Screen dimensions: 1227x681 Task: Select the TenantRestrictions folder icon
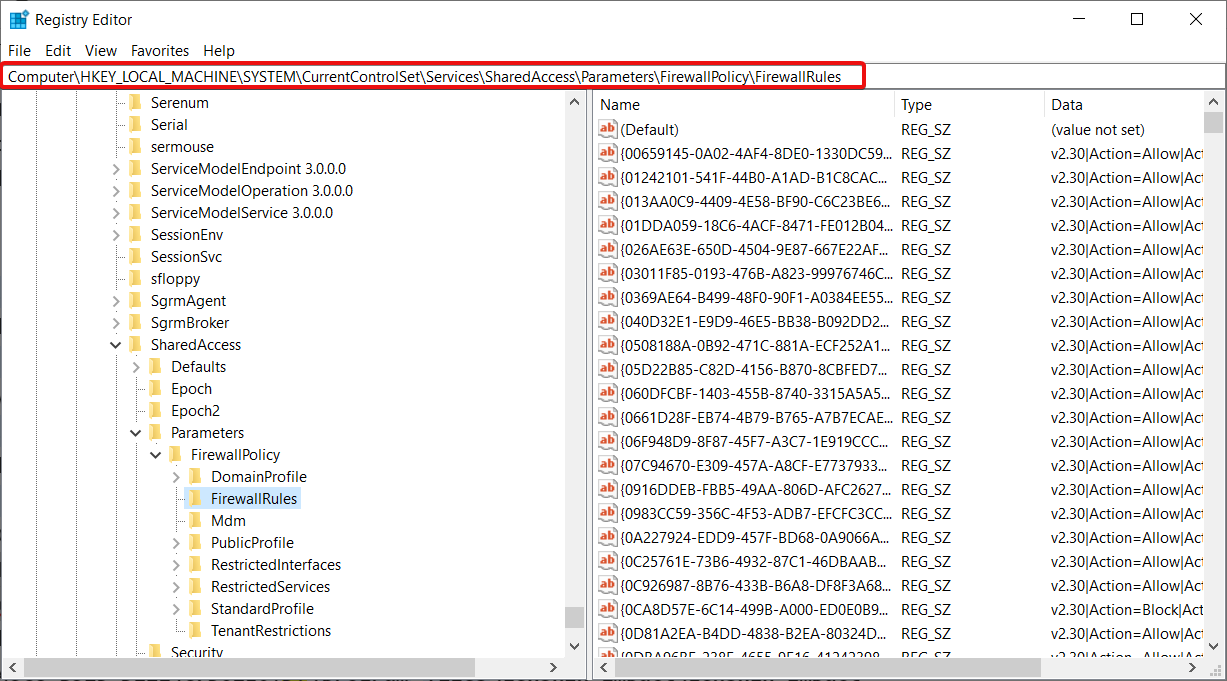coord(195,631)
